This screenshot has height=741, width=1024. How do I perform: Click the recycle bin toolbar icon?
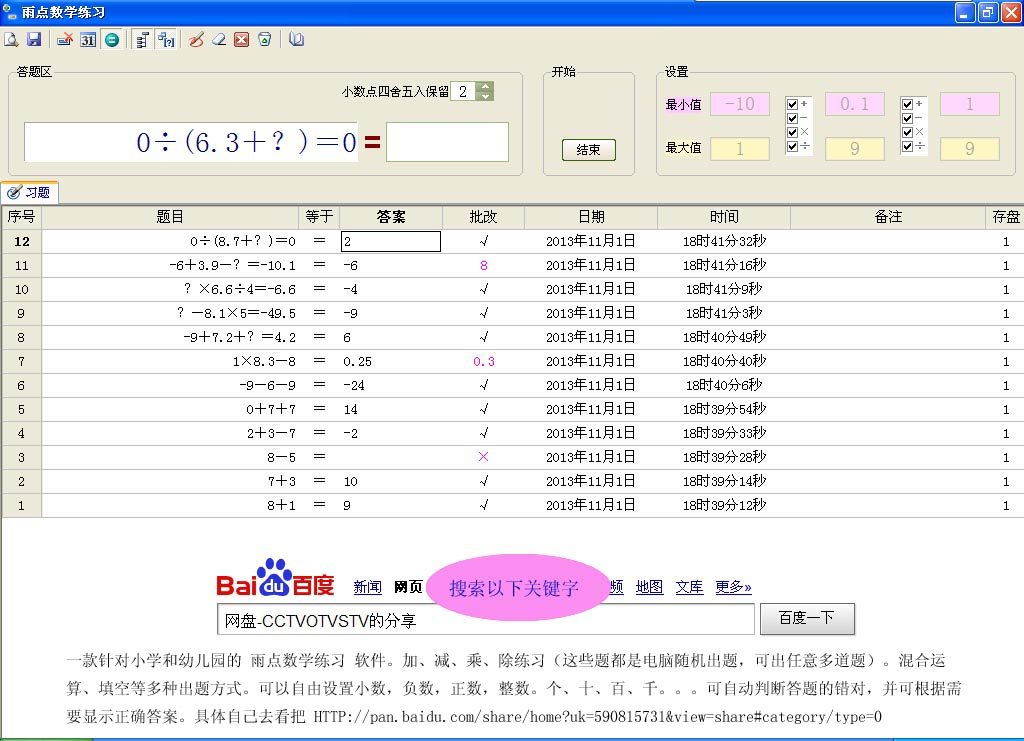coord(264,39)
